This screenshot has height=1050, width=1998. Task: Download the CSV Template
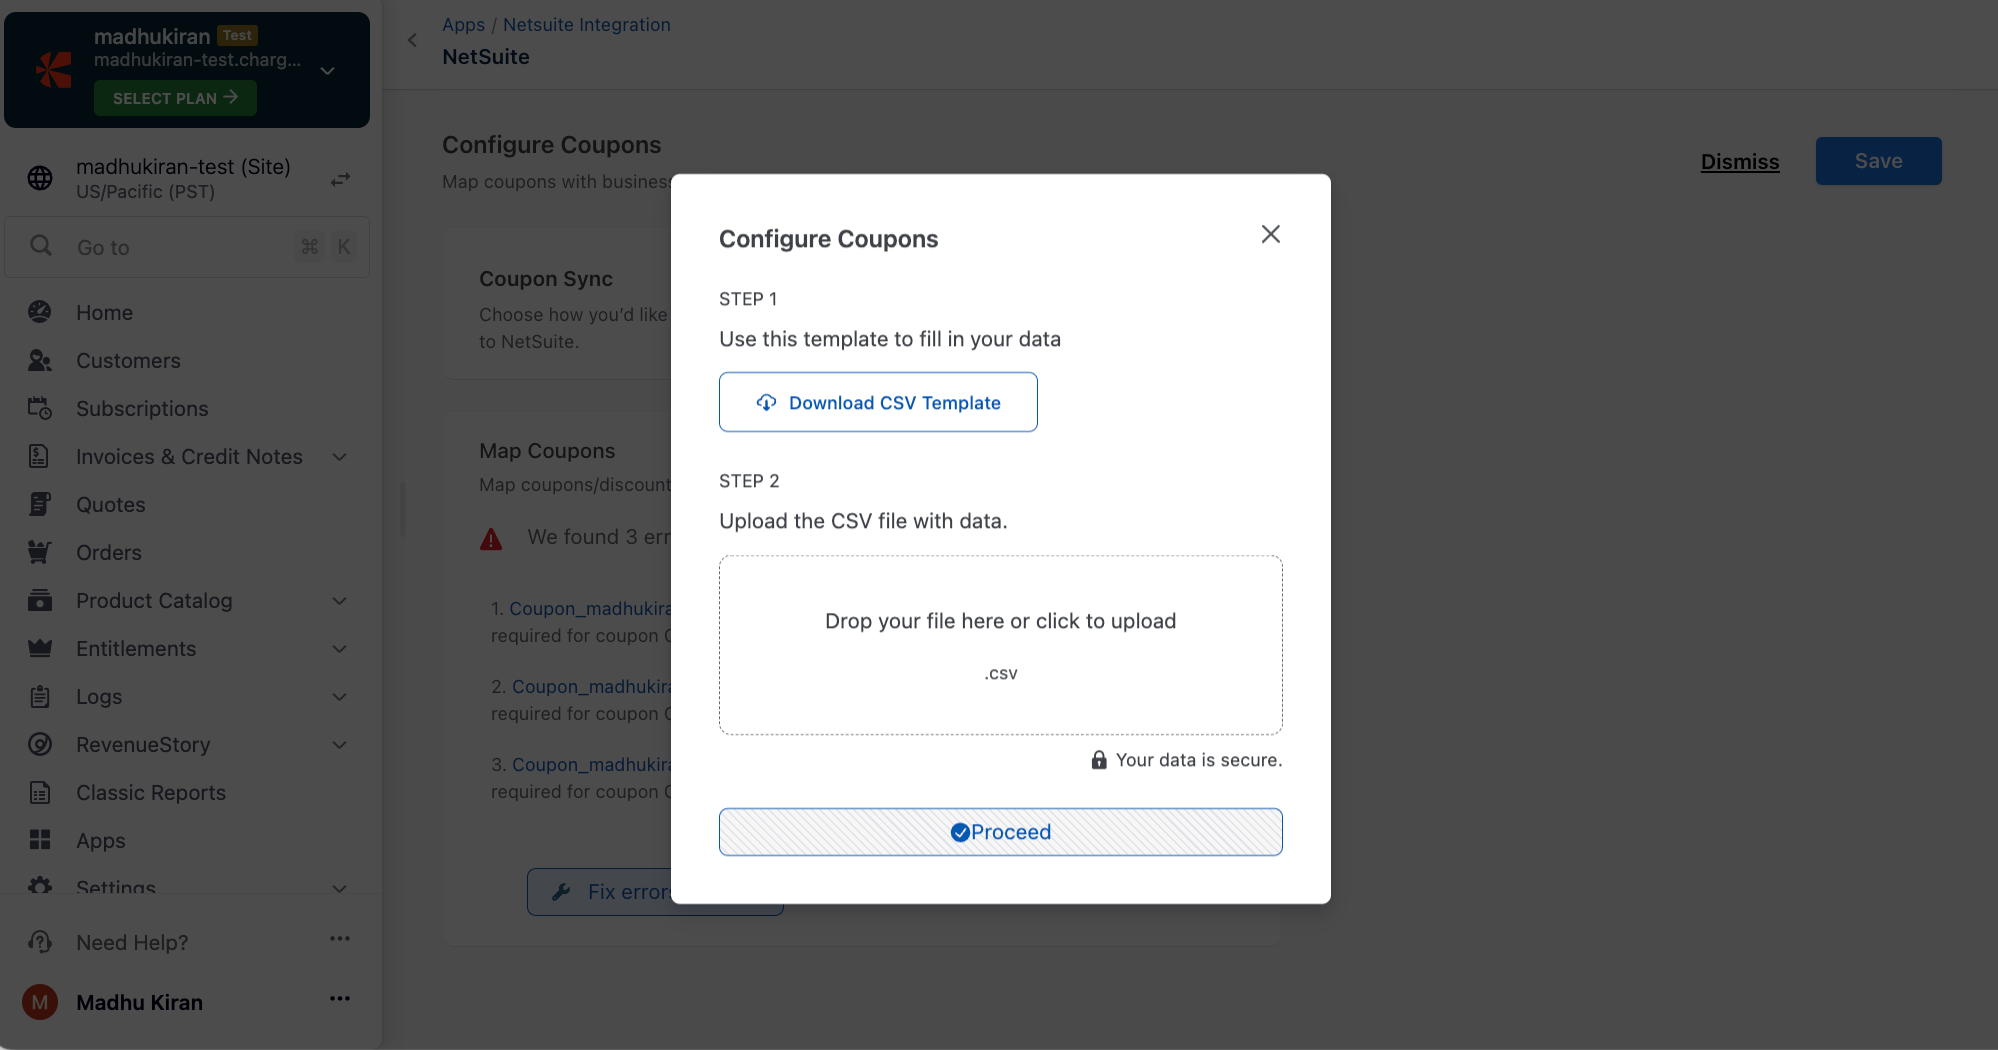(x=878, y=402)
